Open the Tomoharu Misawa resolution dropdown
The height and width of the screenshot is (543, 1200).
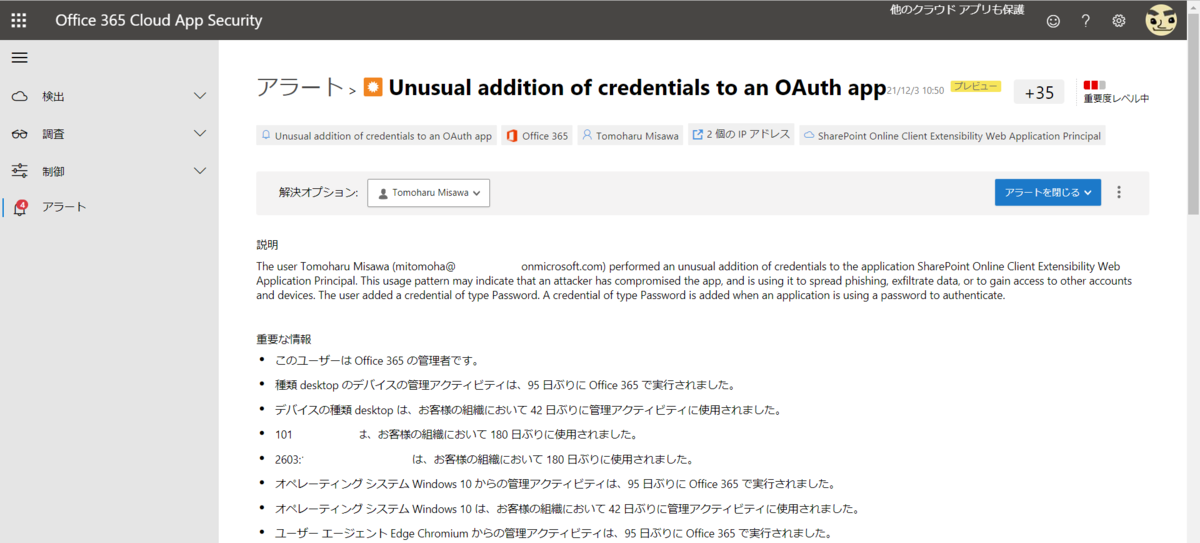[x=428, y=192]
